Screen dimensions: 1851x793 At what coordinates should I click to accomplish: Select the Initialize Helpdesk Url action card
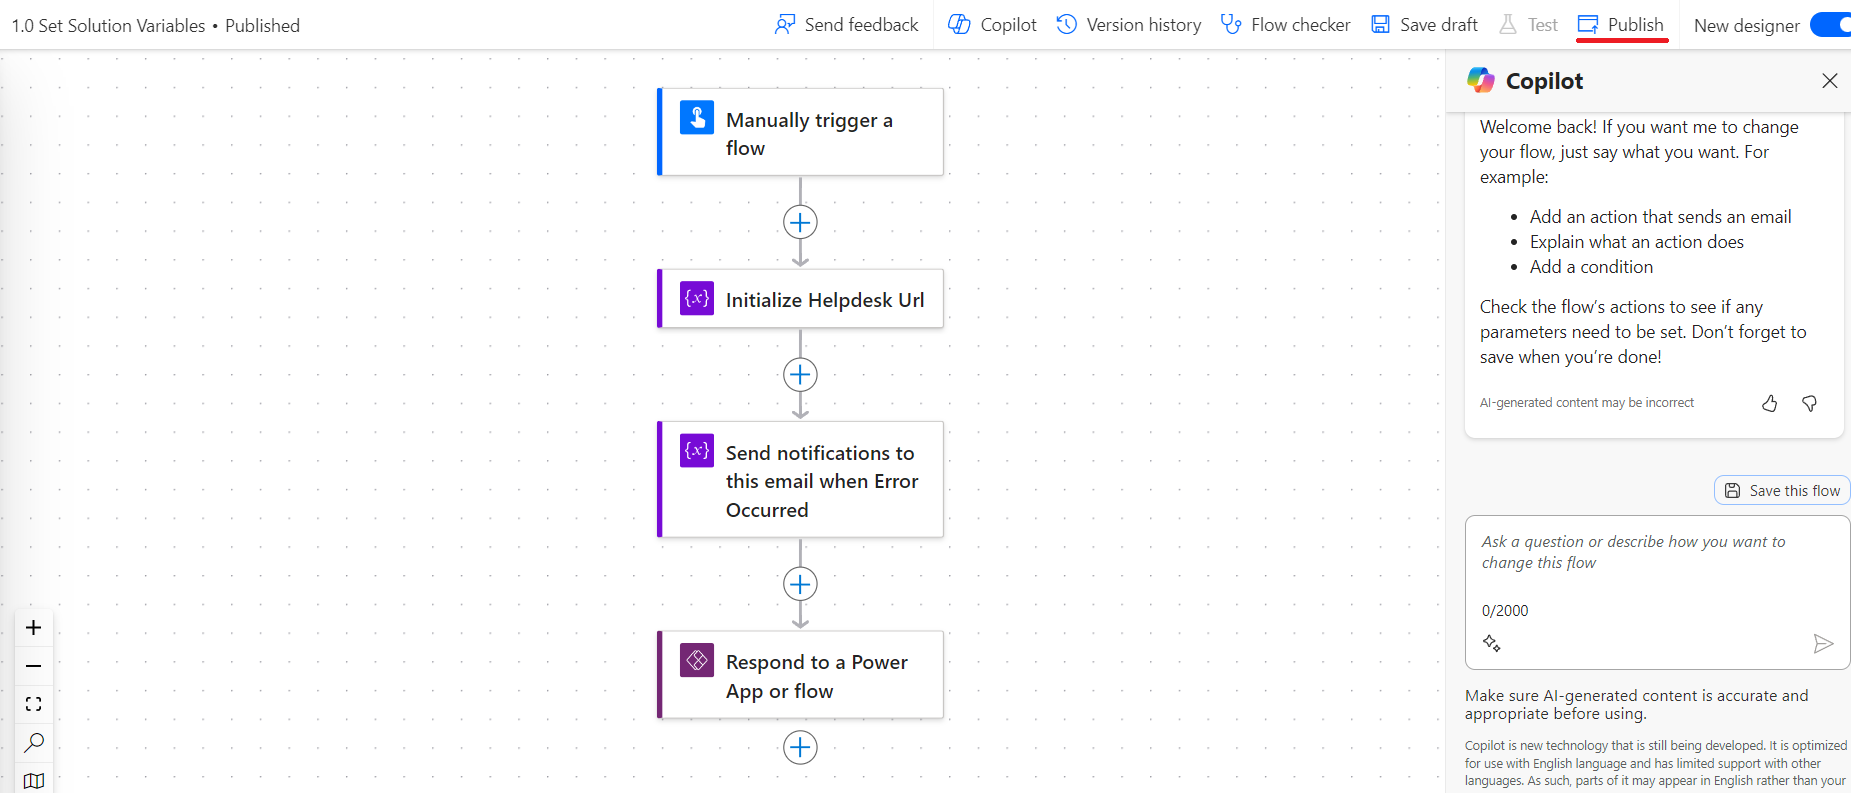click(800, 299)
